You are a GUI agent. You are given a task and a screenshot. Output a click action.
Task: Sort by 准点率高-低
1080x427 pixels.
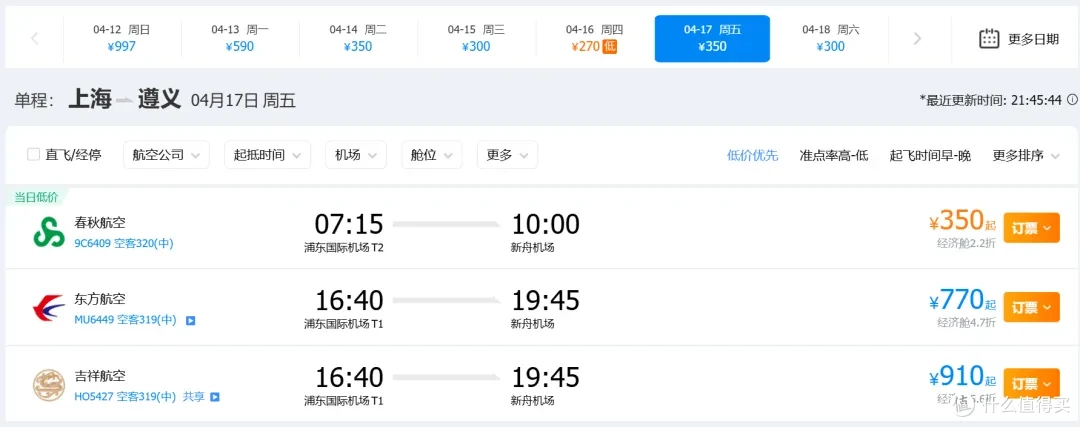834,156
